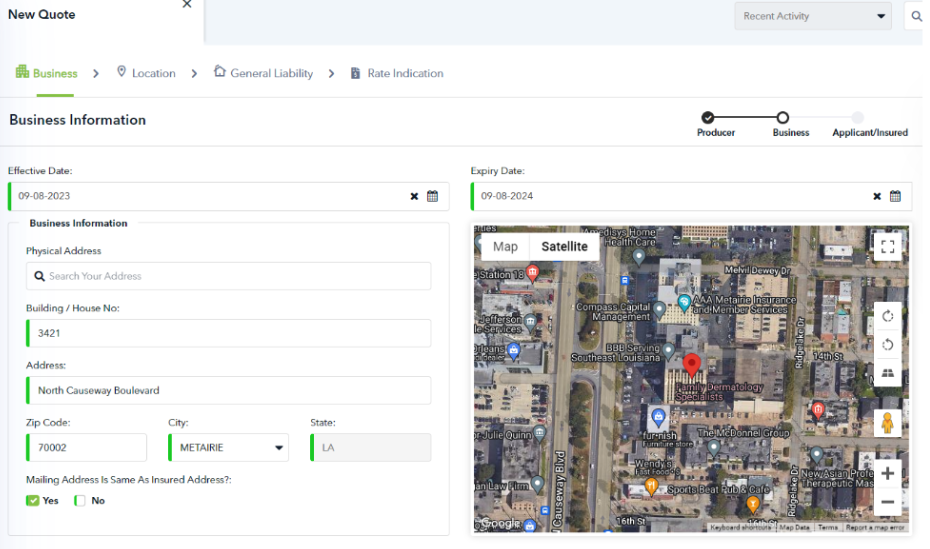Check No for same mailing address

[80, 501]
